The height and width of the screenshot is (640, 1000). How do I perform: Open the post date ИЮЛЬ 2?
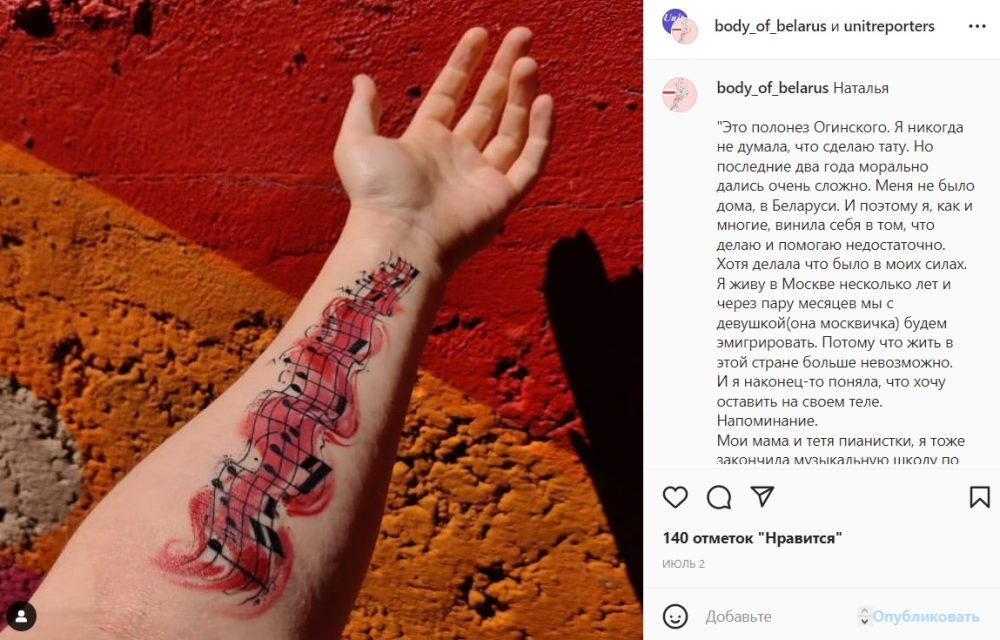click(x=683, y=564)
